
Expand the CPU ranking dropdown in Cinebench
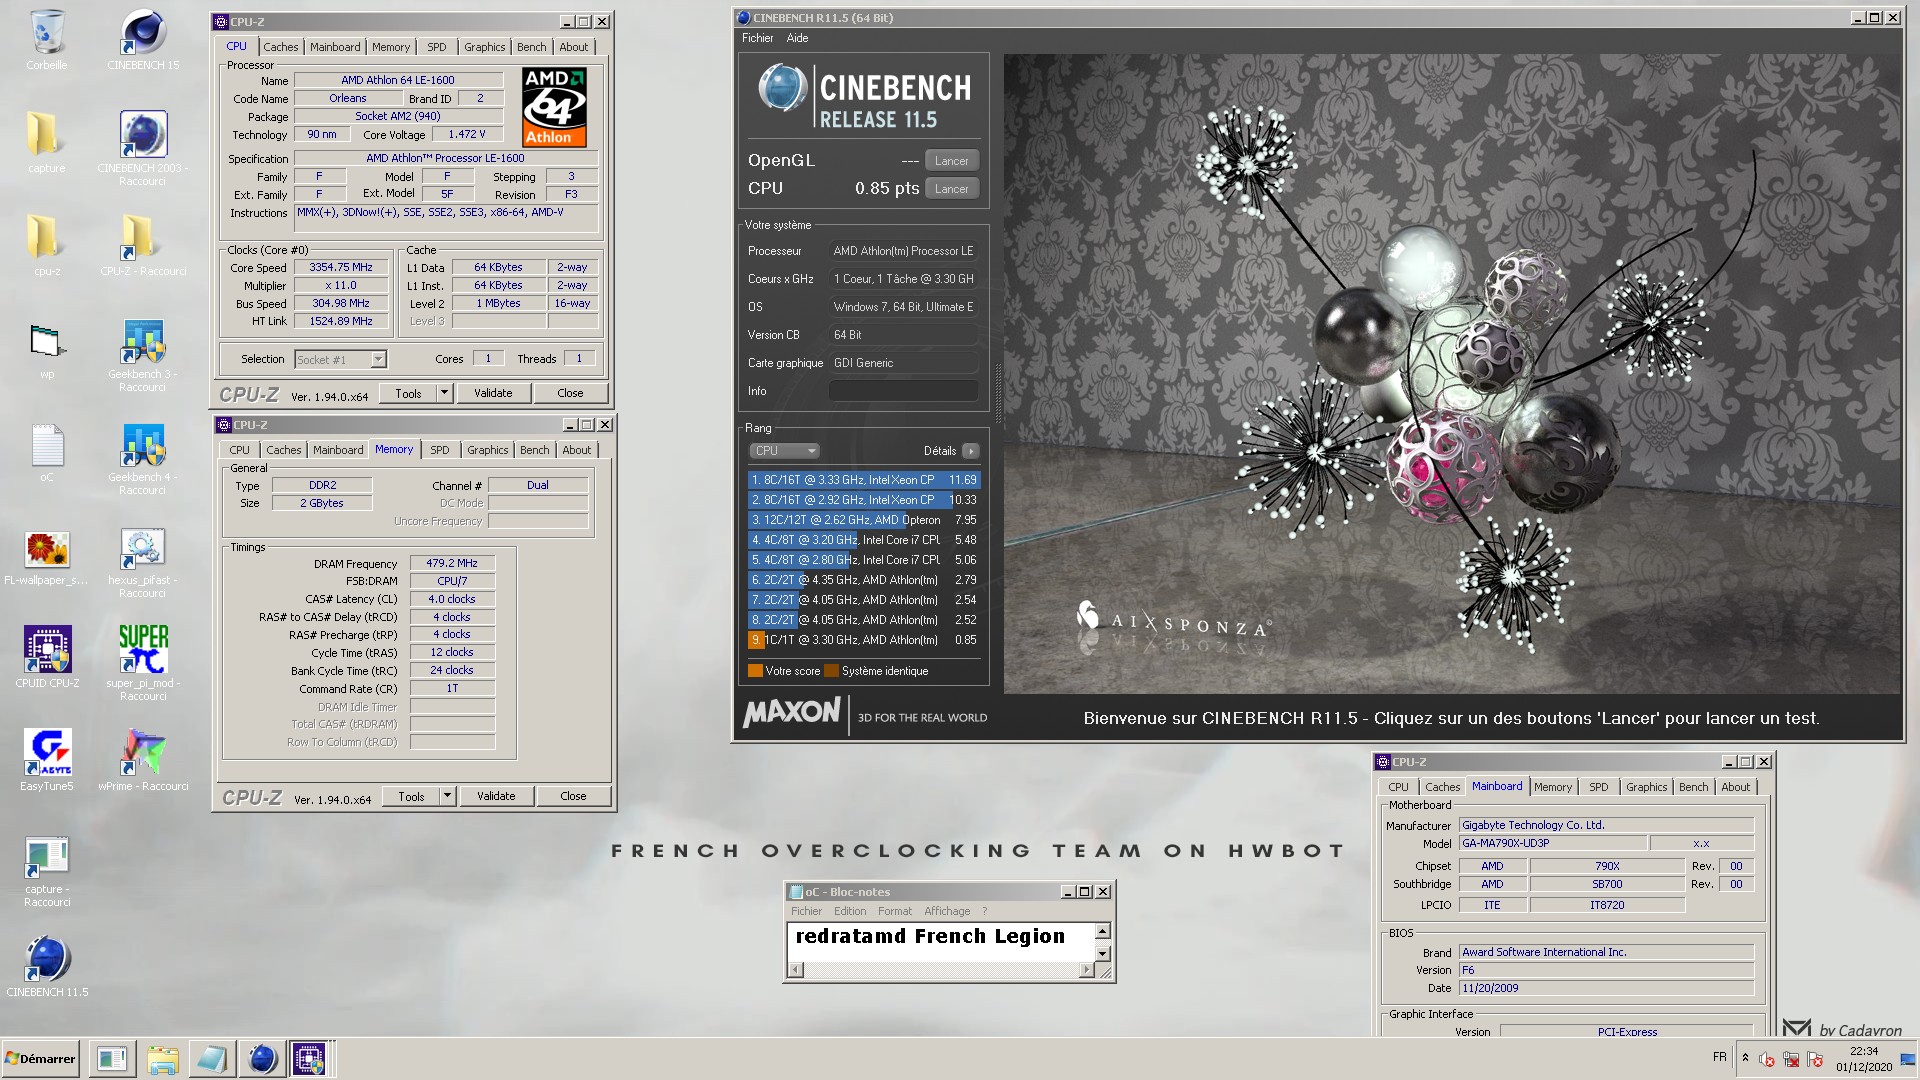coord(785,451)
